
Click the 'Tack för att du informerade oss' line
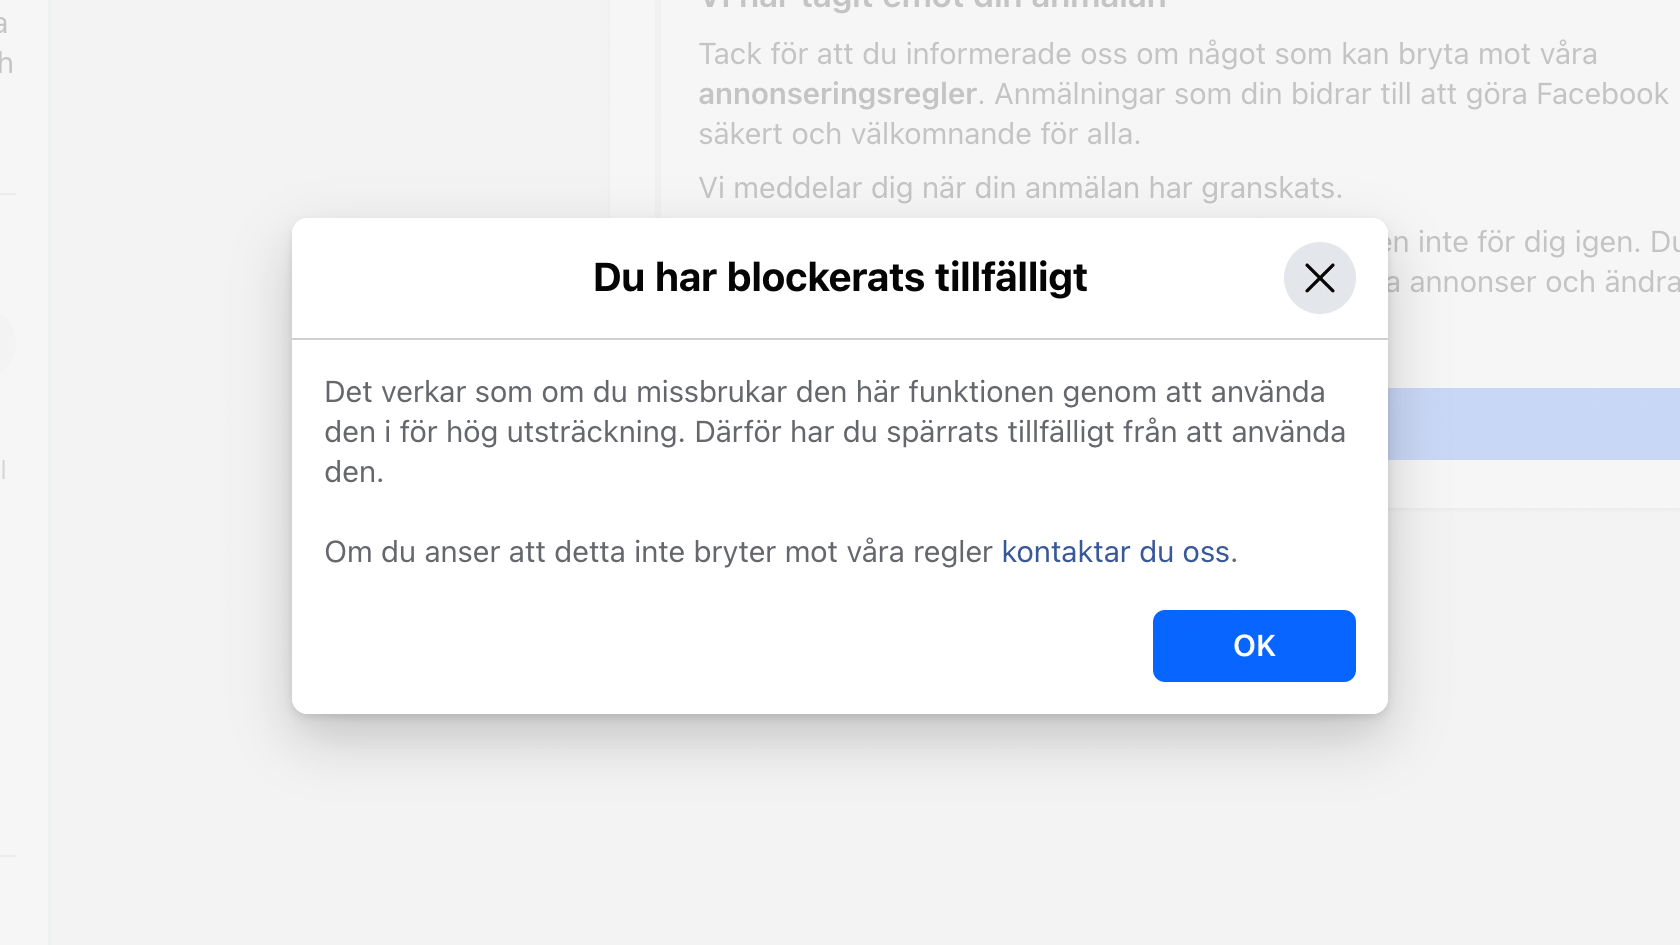1147,54
